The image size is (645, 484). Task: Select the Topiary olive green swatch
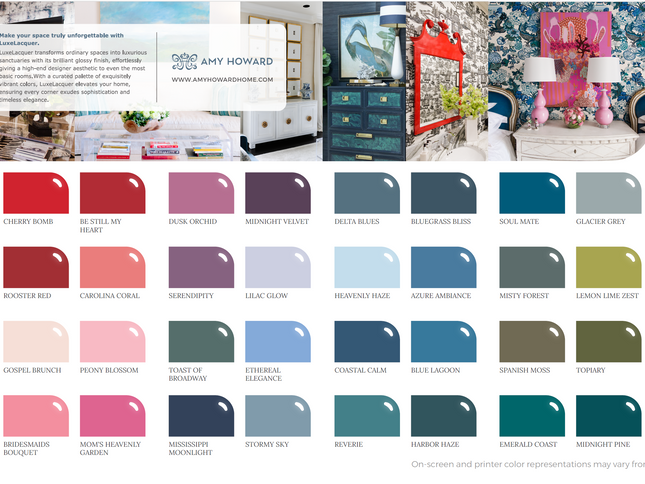pyautogui.click(x=608, y=341)
